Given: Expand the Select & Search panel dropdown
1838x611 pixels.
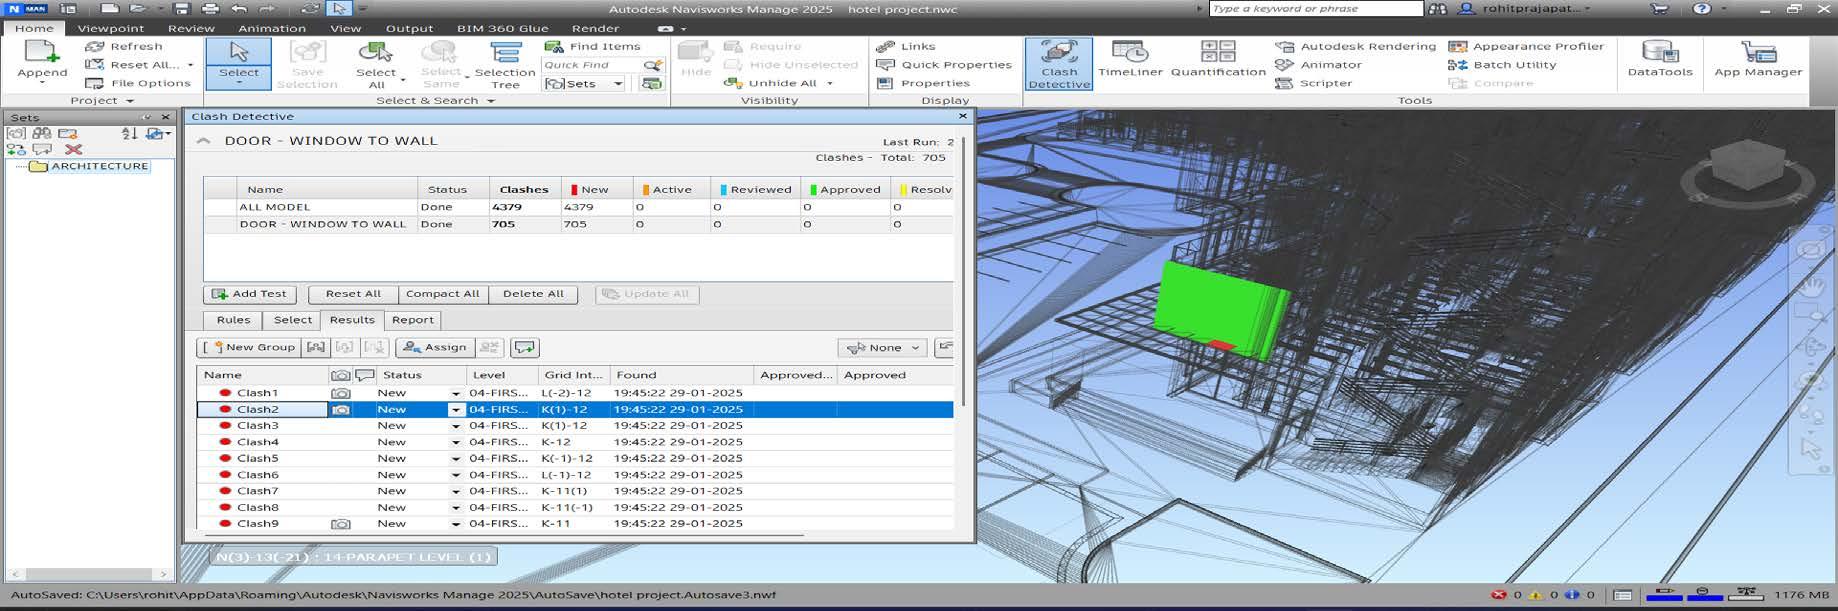Looking at the screenshot, I should point(490,101).
